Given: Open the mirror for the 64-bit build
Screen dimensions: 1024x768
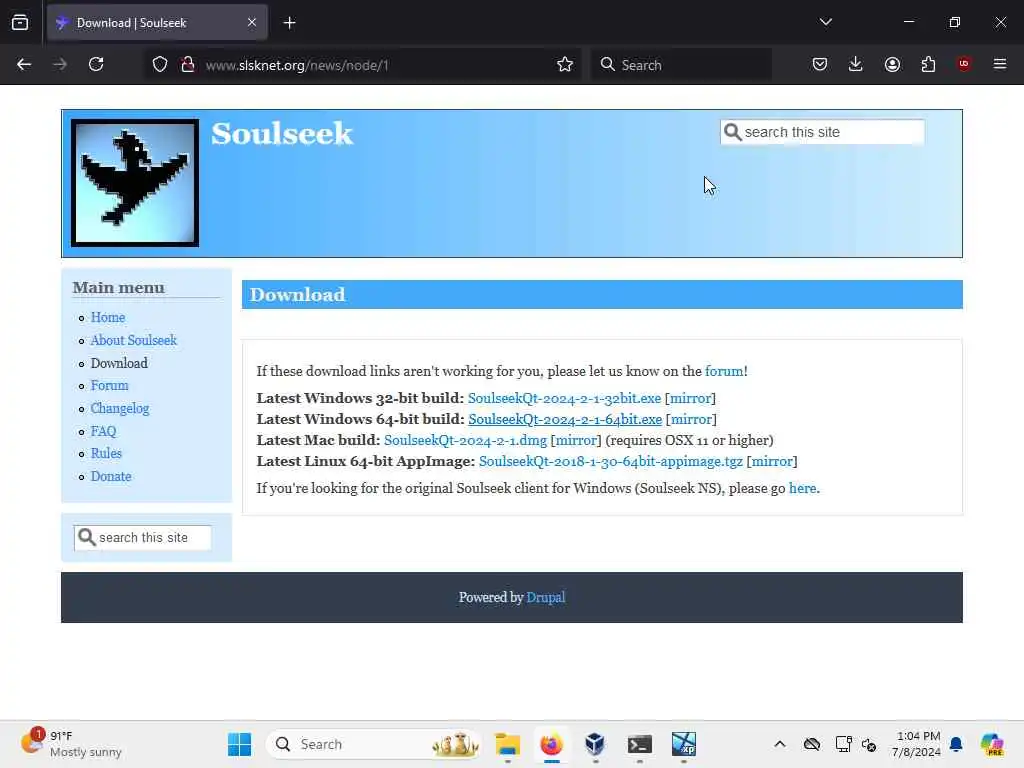Looking at the screenshot, I should [691, 419].
